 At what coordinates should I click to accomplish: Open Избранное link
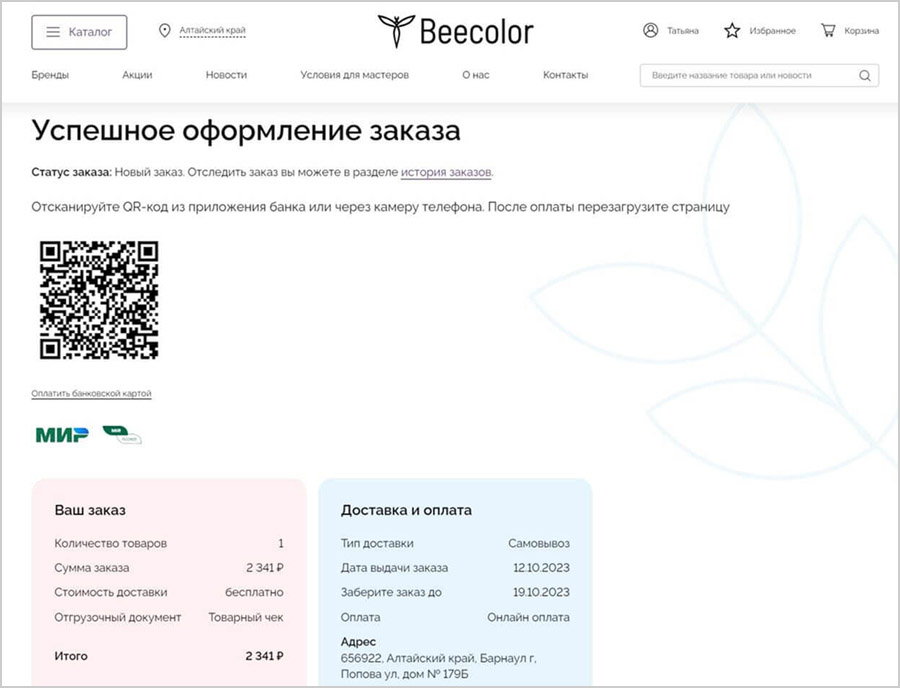tap(773, 31)
